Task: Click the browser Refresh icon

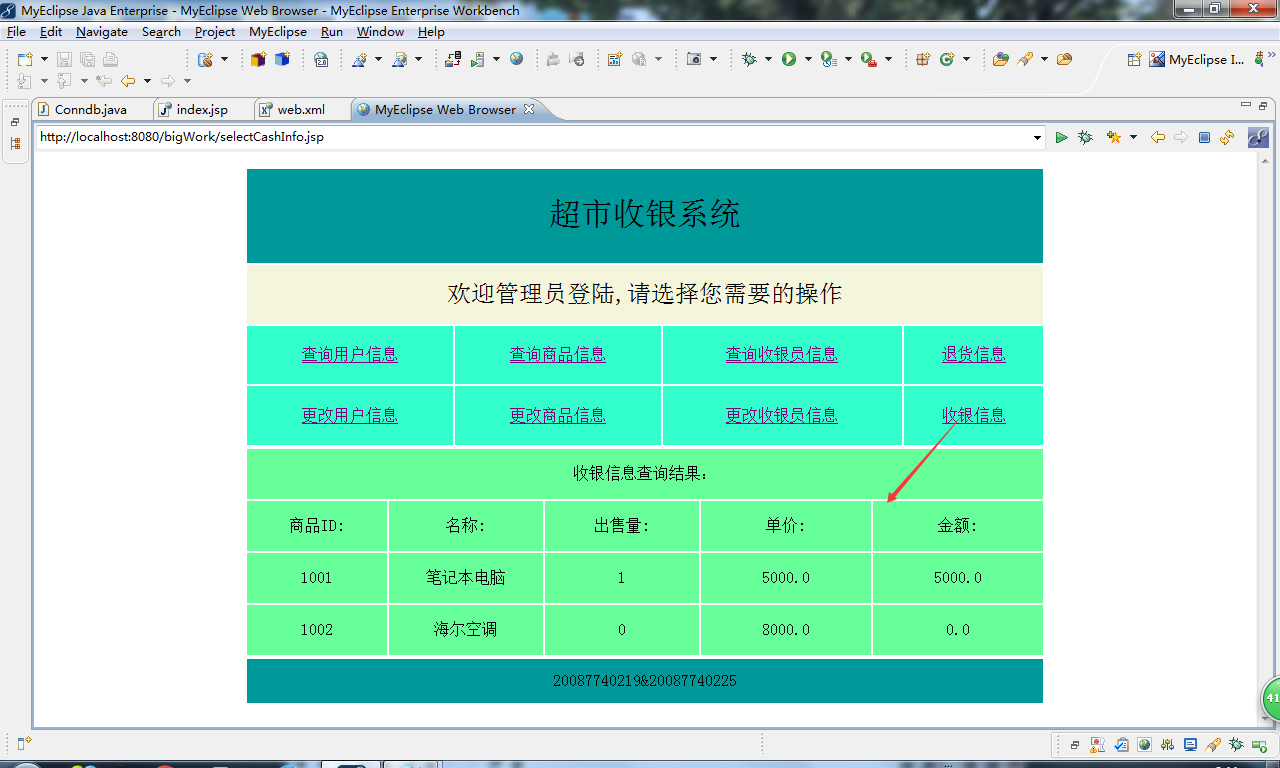Action: [1227, 137]
